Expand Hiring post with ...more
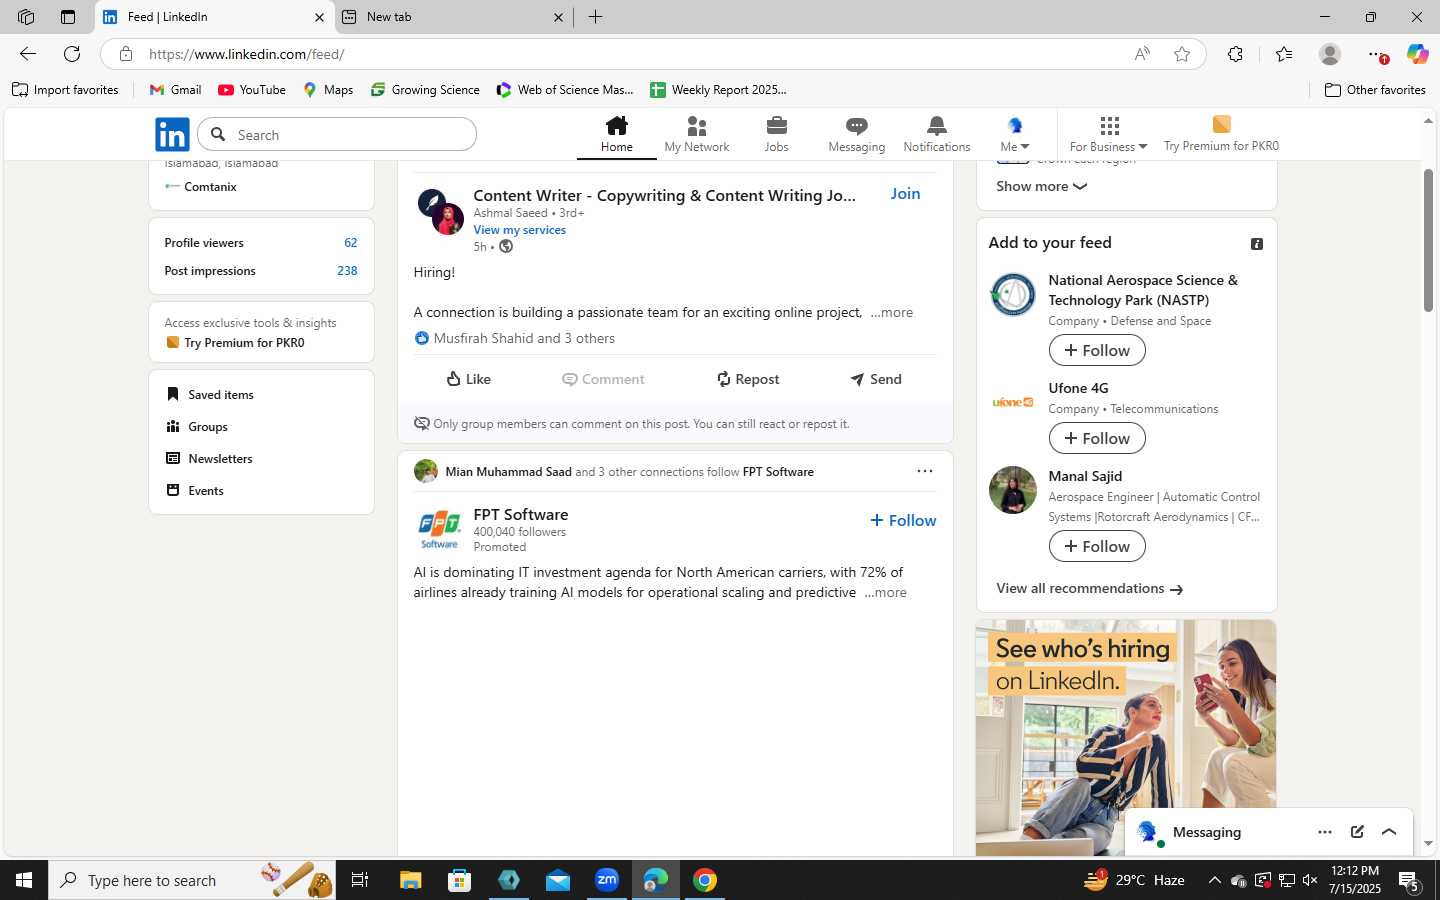The width and height of the screenshot is (1440, 900). [x=891, y=312]
